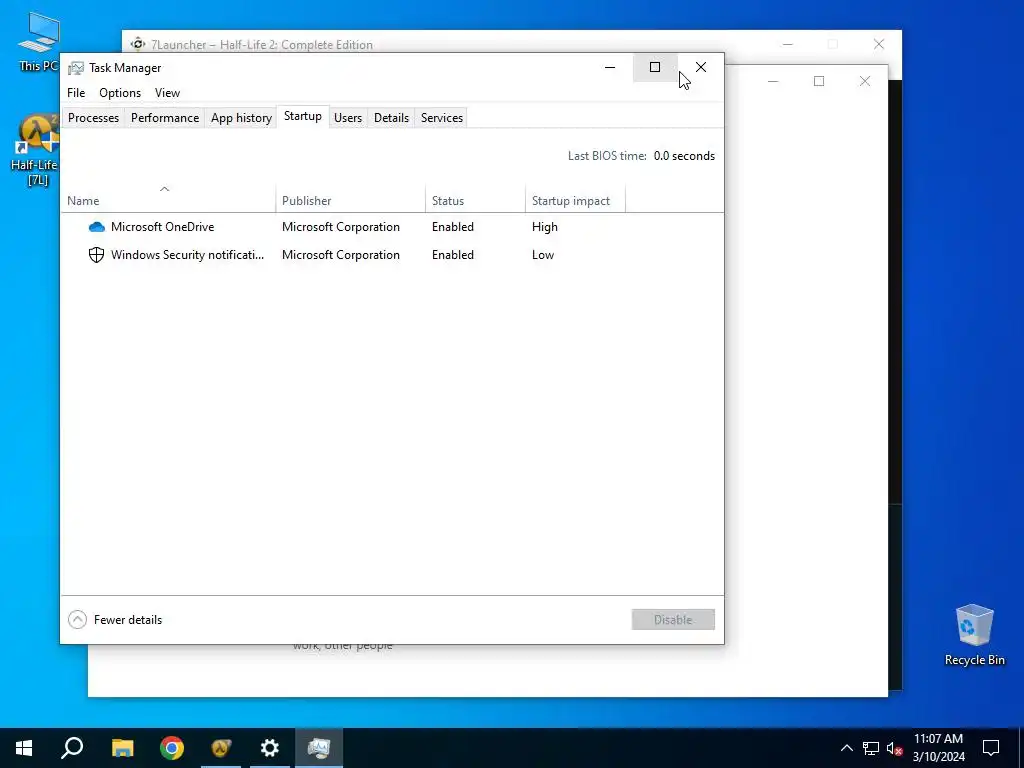Click the Task Manager title bar icon

click(76, 68)
